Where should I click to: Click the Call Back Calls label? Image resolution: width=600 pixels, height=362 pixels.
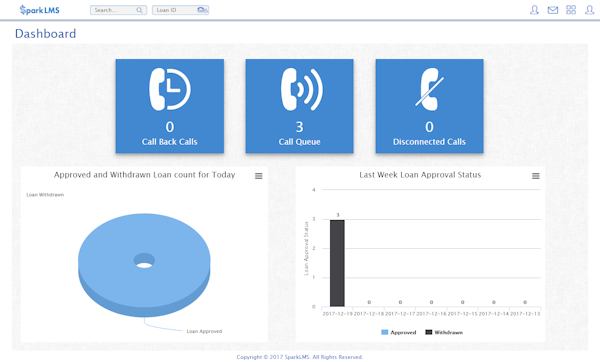tap(170, 142)
